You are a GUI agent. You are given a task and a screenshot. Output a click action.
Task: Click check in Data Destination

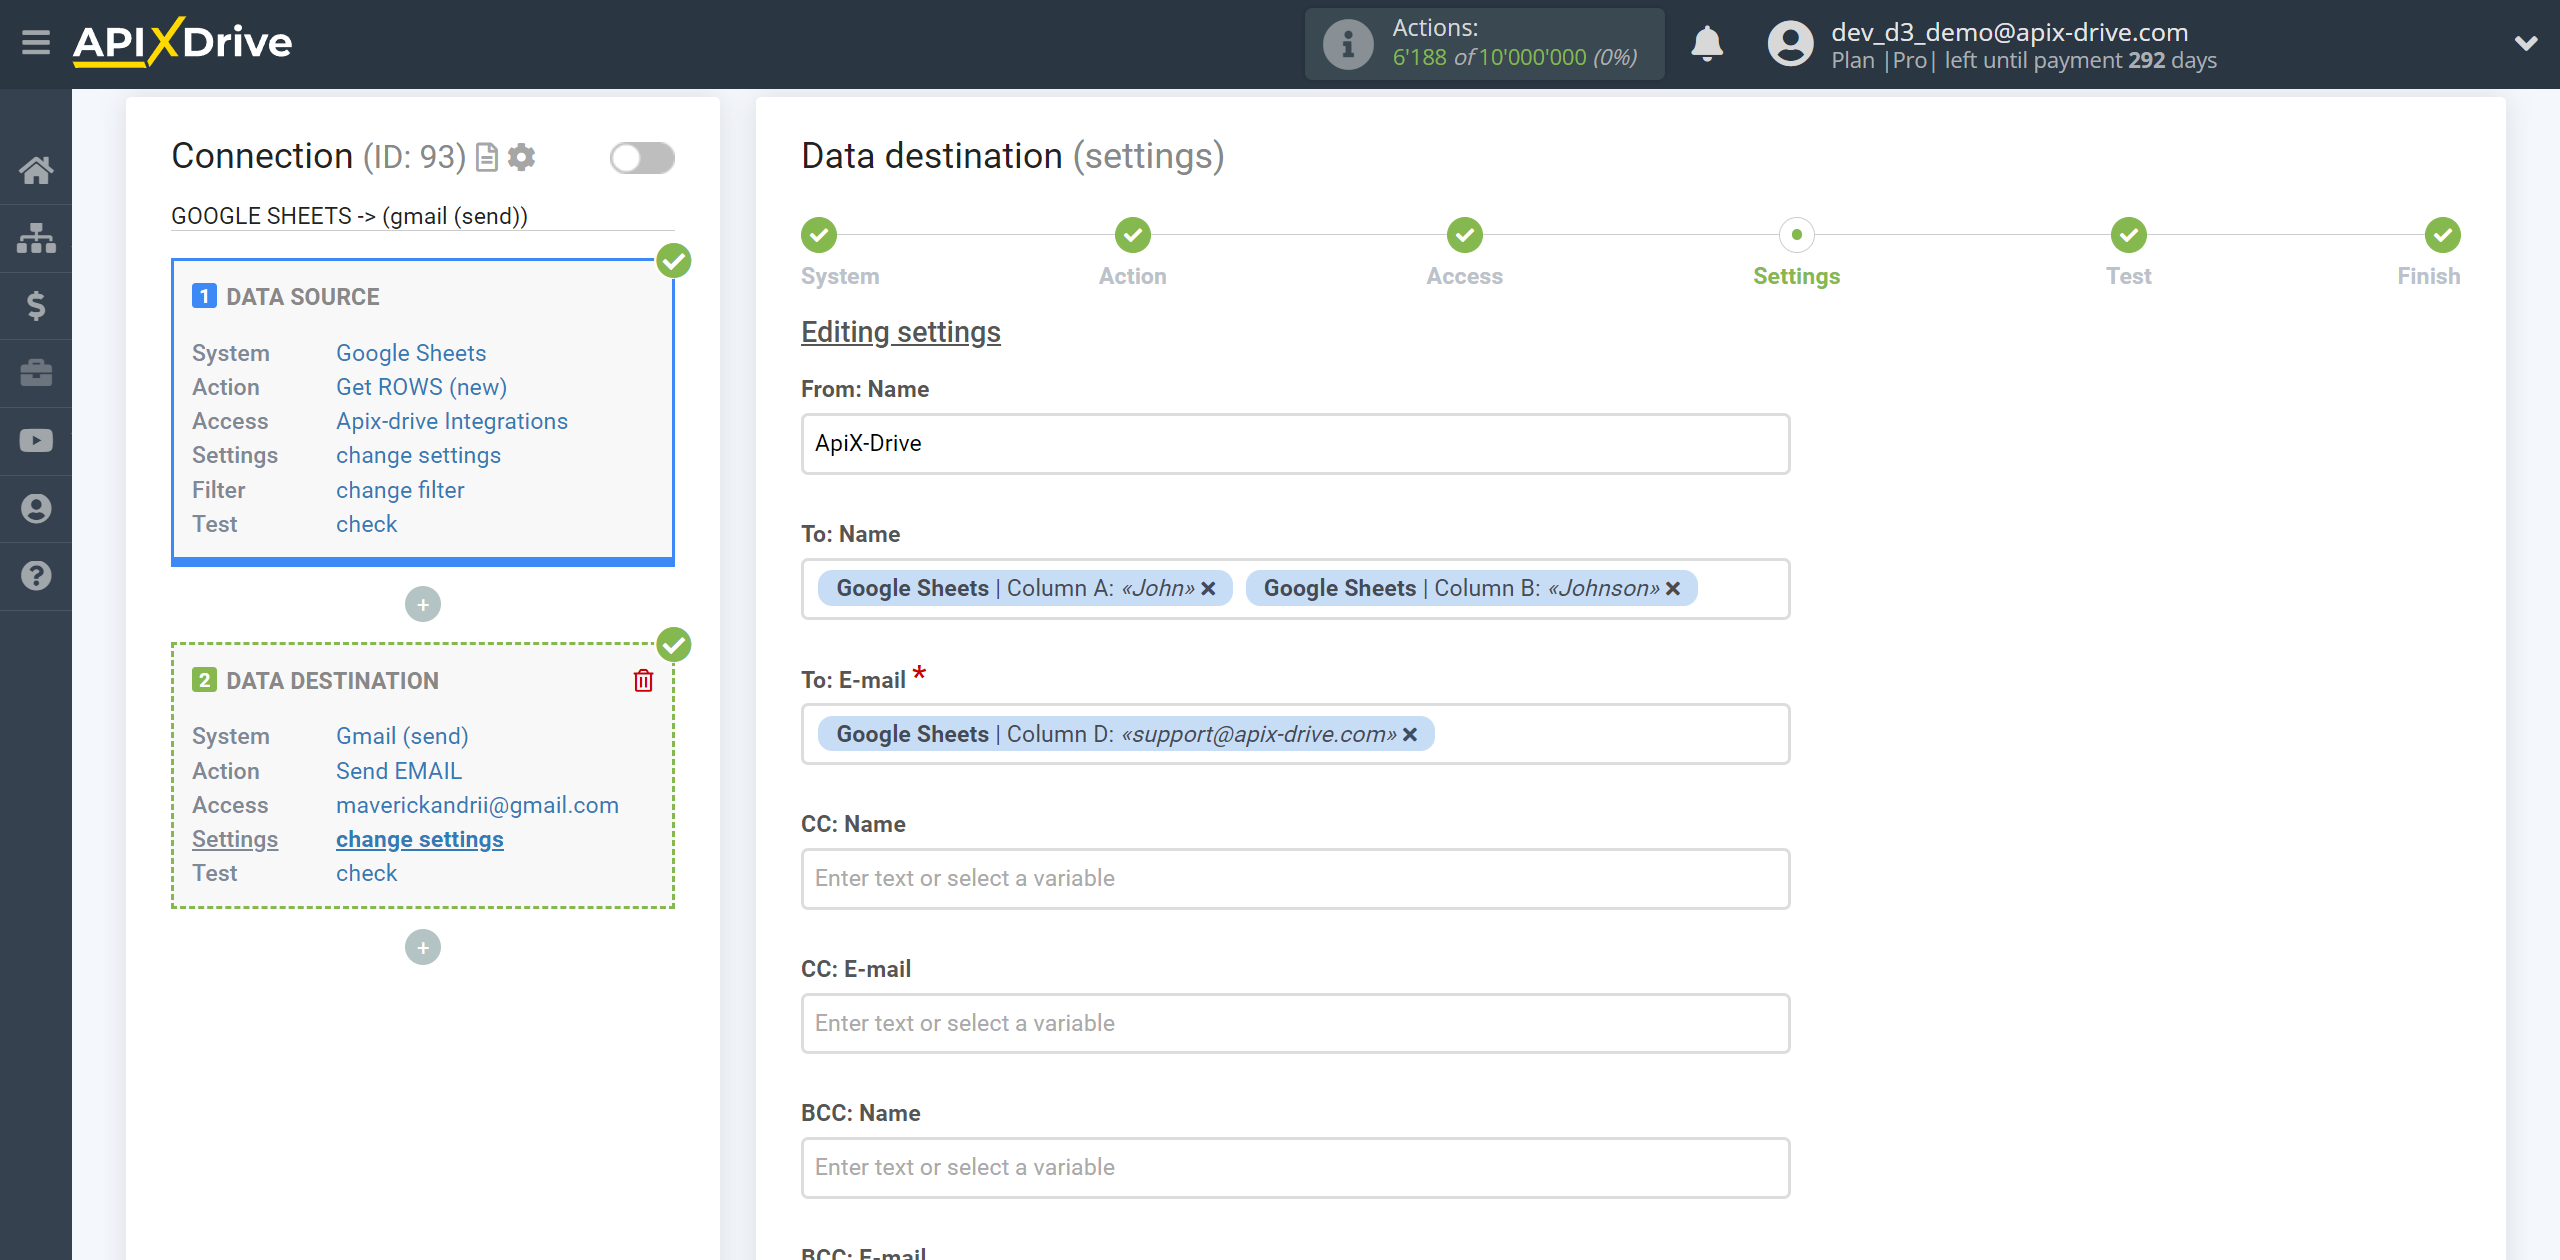click(x=366, y=873)
